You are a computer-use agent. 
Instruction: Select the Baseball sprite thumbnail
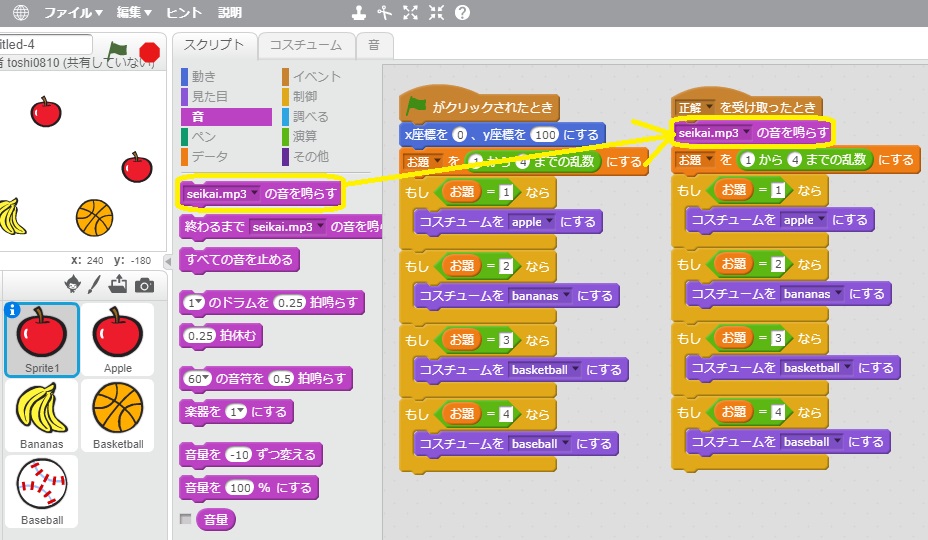(x=42, y=491)
